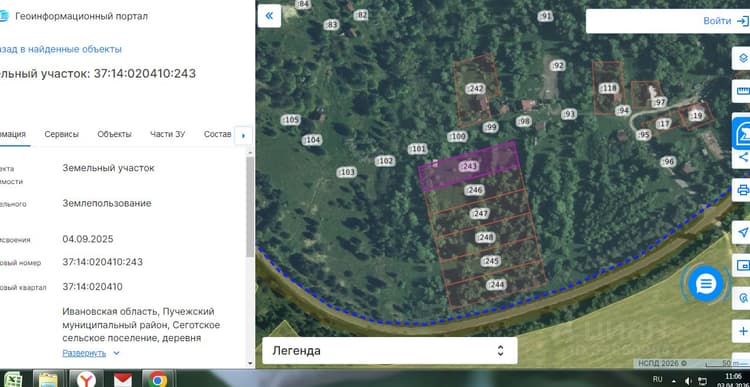Screen dimensions: 750x387
Task: Select parcel label 118 on map
Action: [x=608, y=88]
